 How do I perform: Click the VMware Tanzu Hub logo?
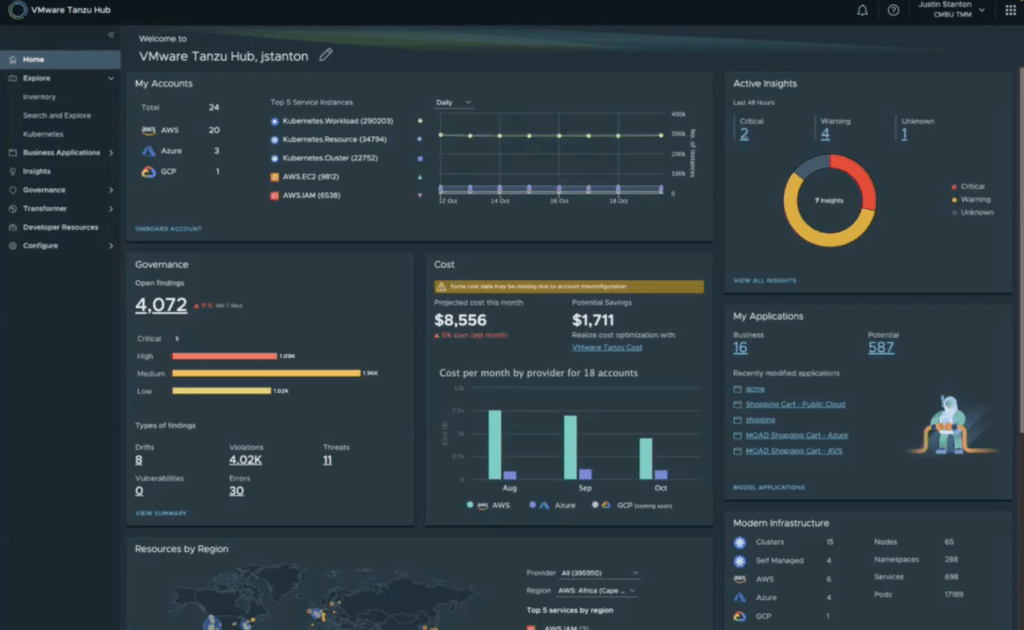click(x=17, y=10)
